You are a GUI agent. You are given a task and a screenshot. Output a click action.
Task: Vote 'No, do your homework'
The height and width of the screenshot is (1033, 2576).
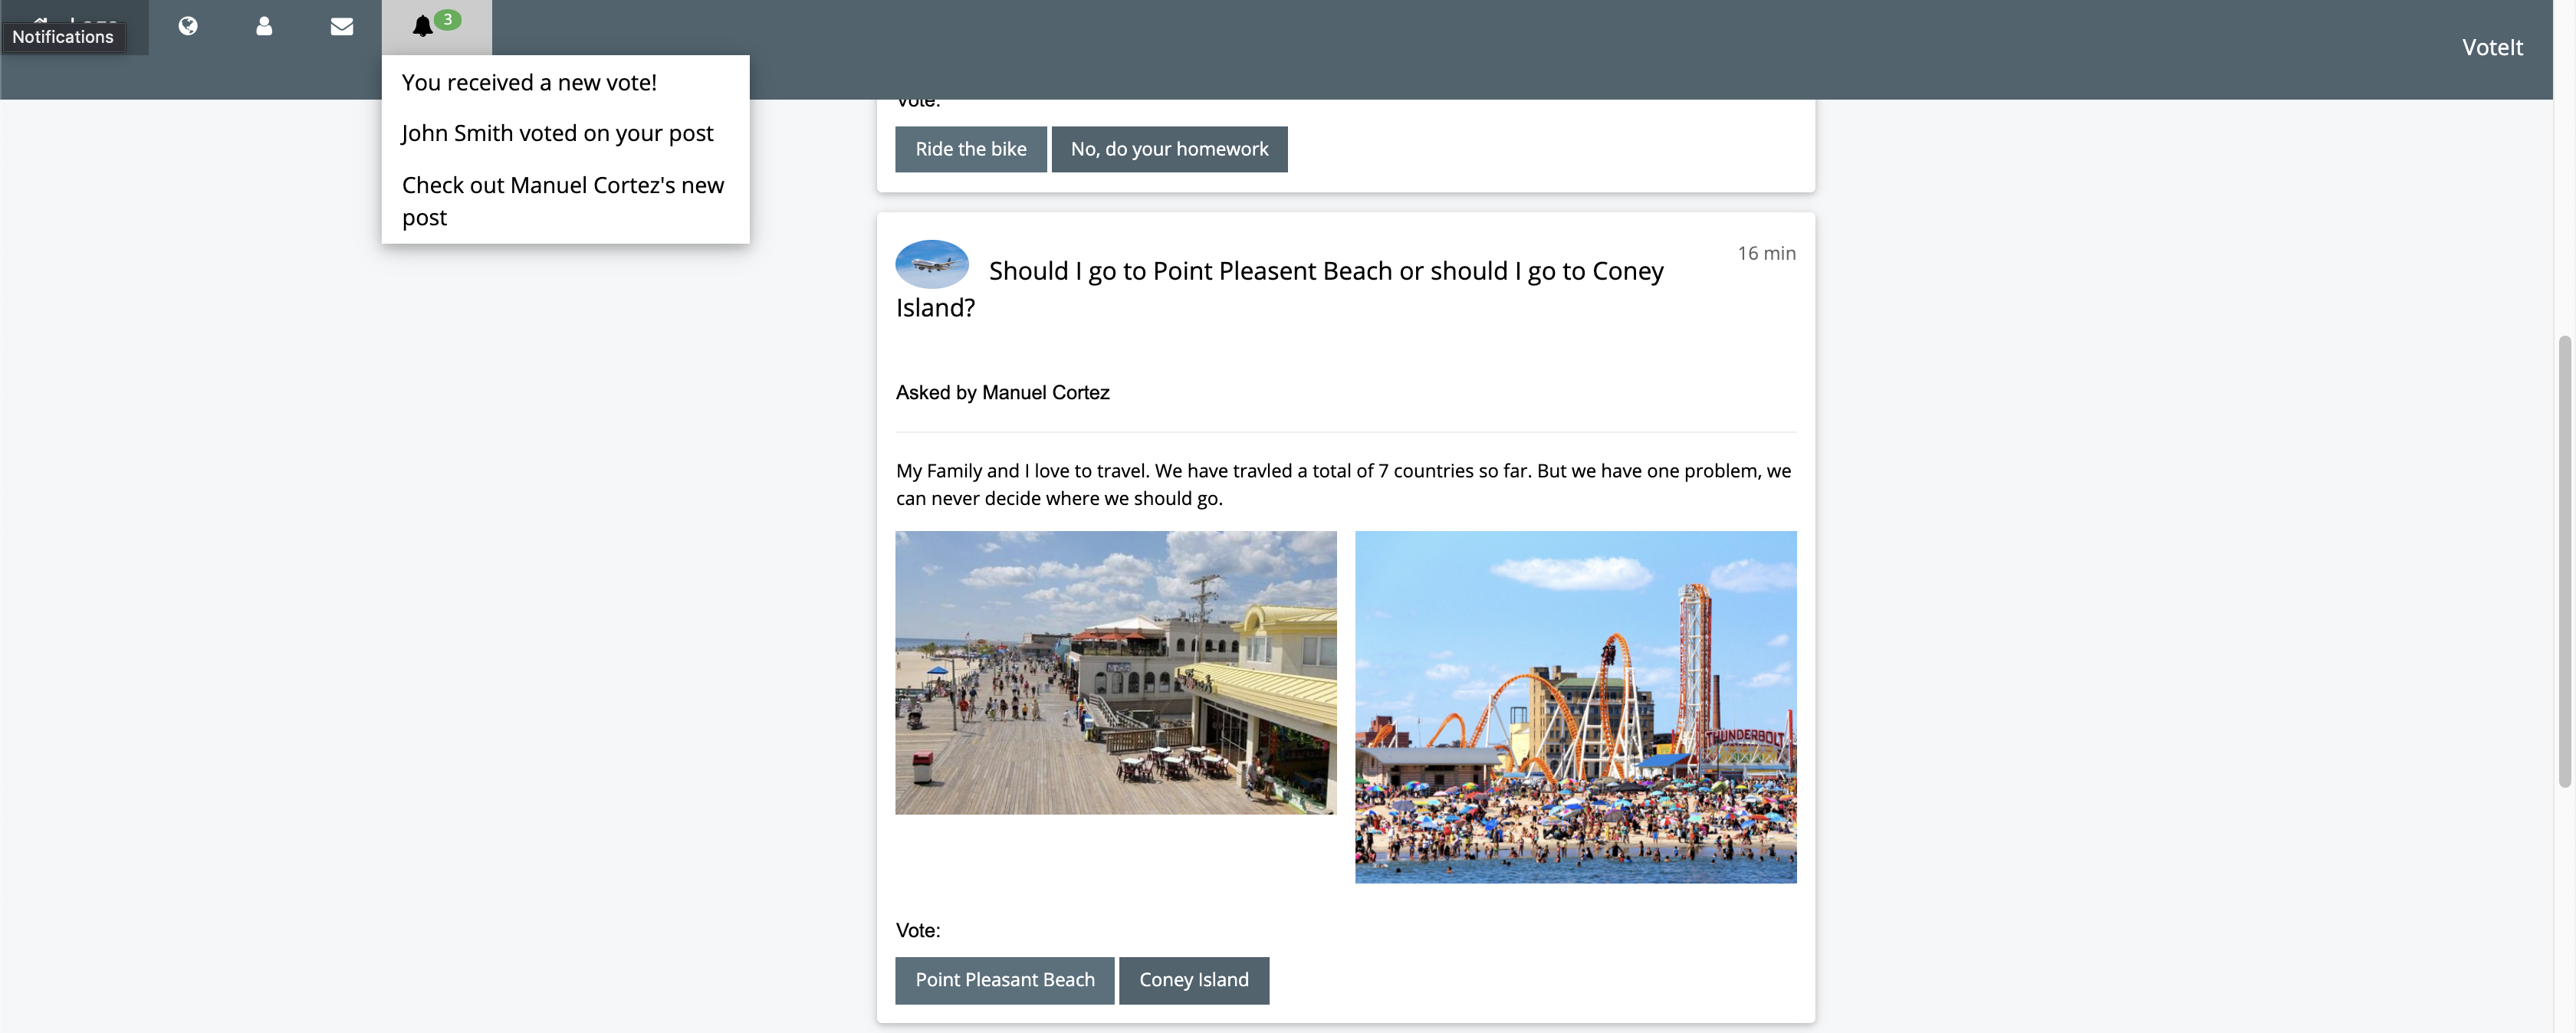click(1168, 149)
